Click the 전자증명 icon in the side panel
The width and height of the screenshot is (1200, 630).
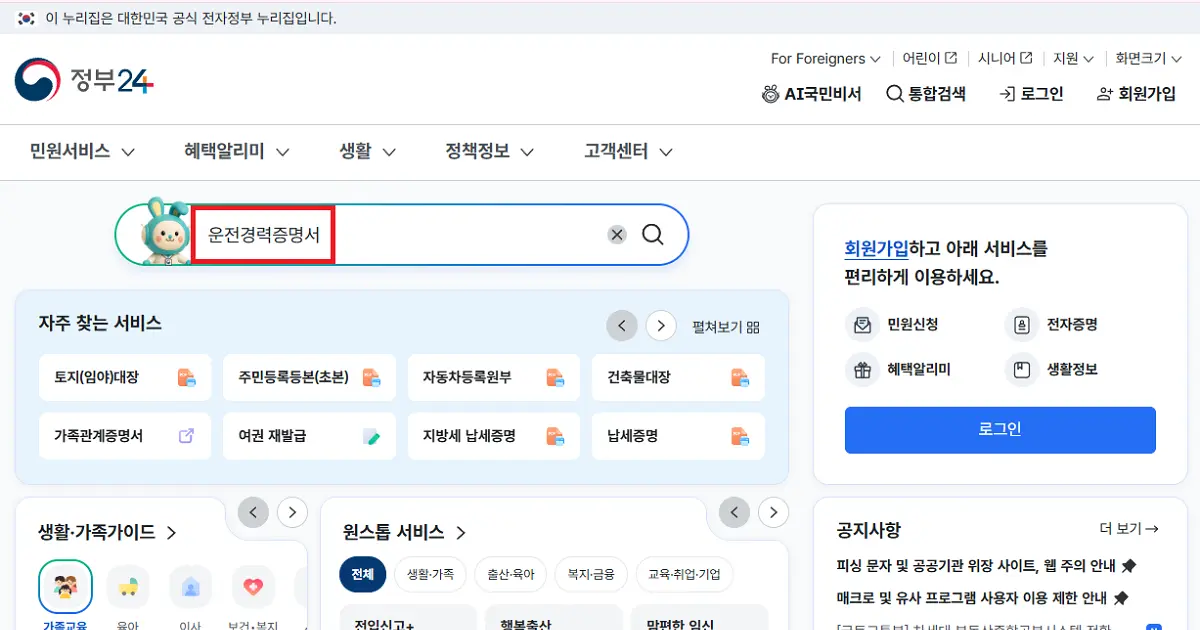1021,325
